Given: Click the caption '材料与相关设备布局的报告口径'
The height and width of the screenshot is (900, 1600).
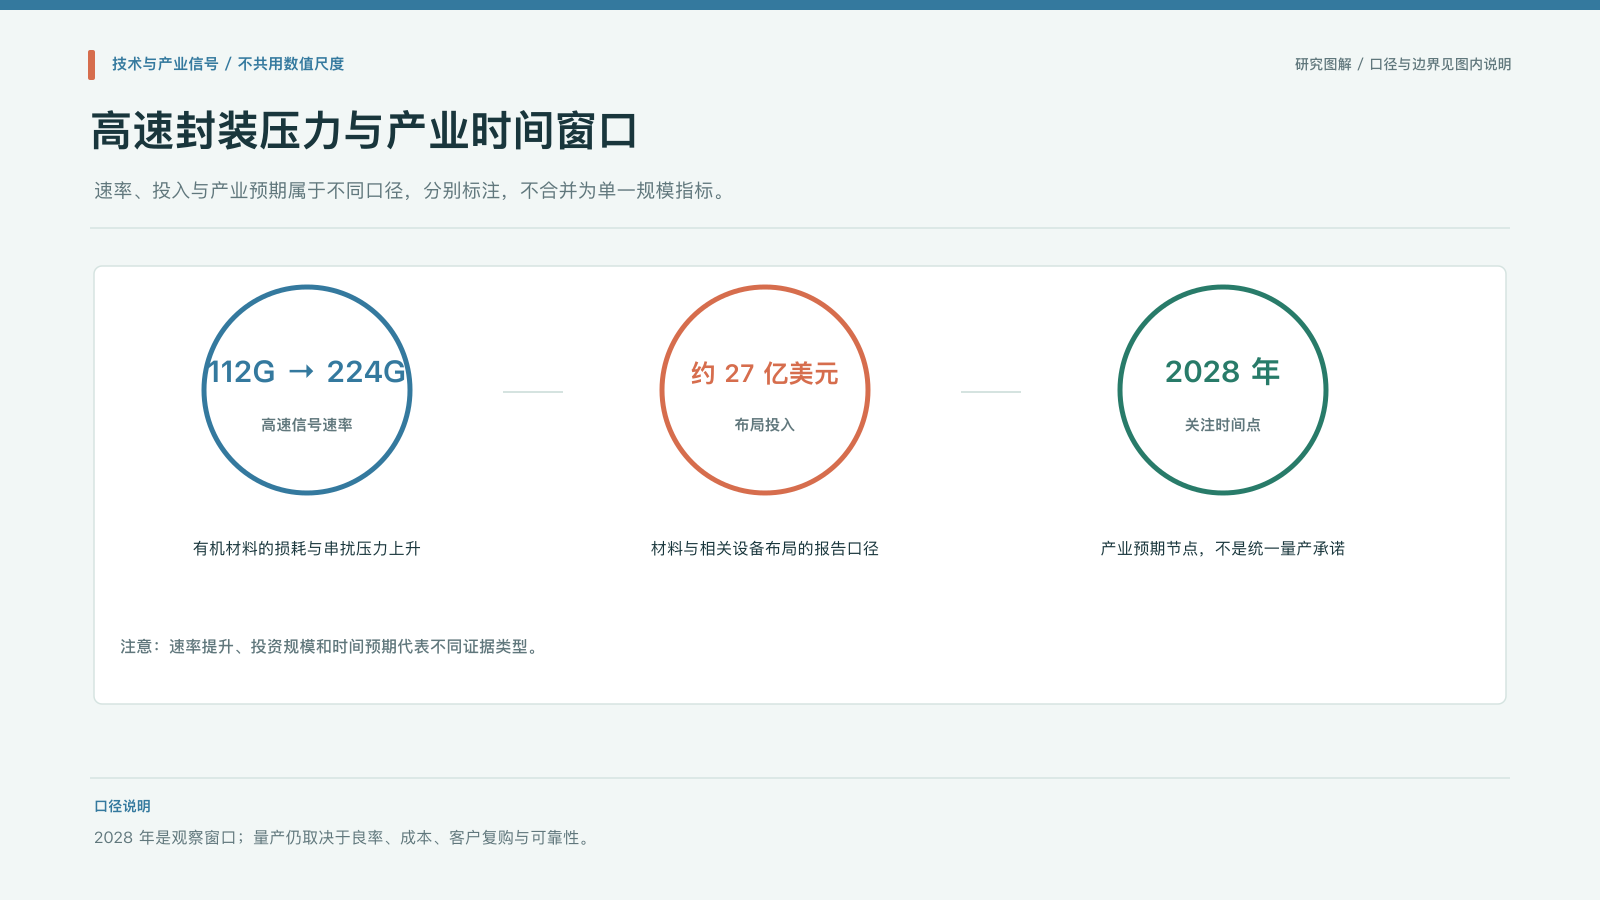Looking at the screenshot, I should pos(765,548).
